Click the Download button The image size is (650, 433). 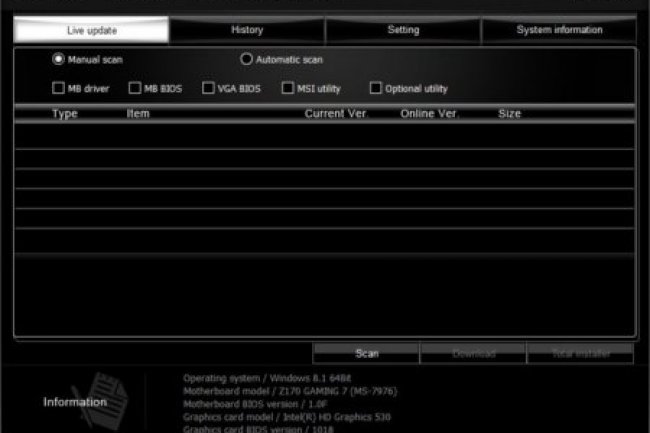(x=473, y=353)
